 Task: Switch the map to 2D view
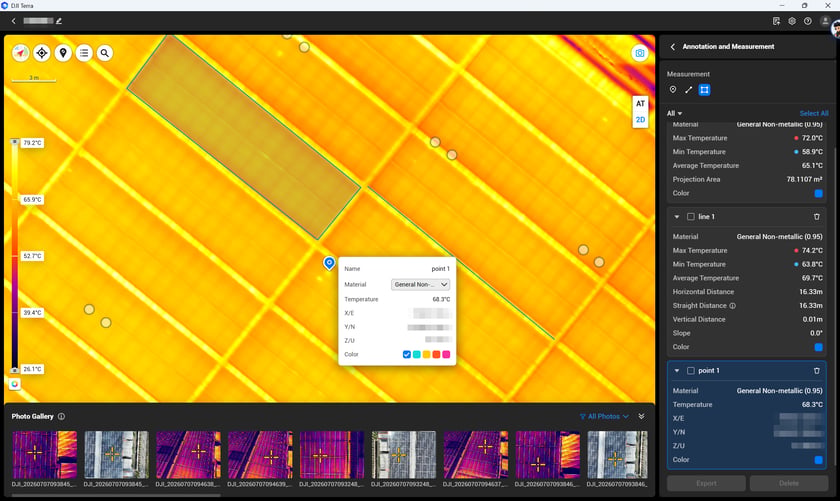pos(640,119)
